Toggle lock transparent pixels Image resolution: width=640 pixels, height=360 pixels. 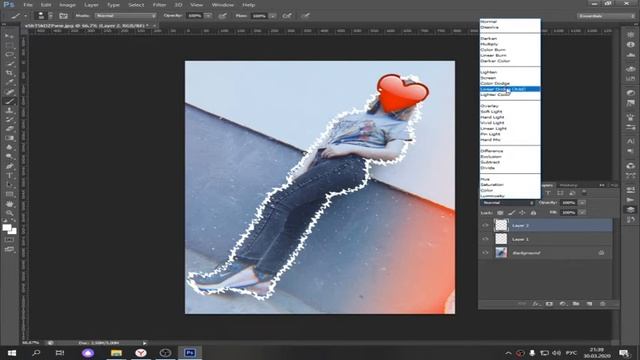[500, 213]
